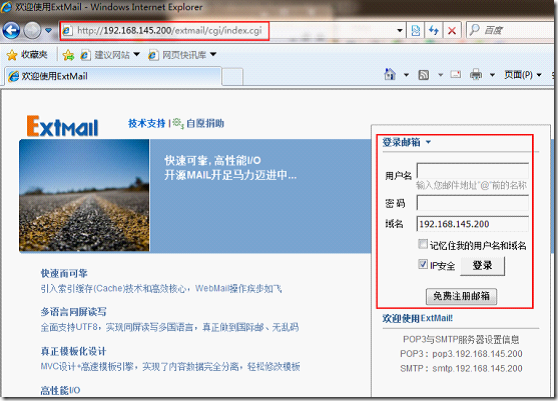The width and height of the screenshot is (558, 401).
Task: Click the Refresh arrows icon
Action: pyautogui.click(x=433, y=31)
